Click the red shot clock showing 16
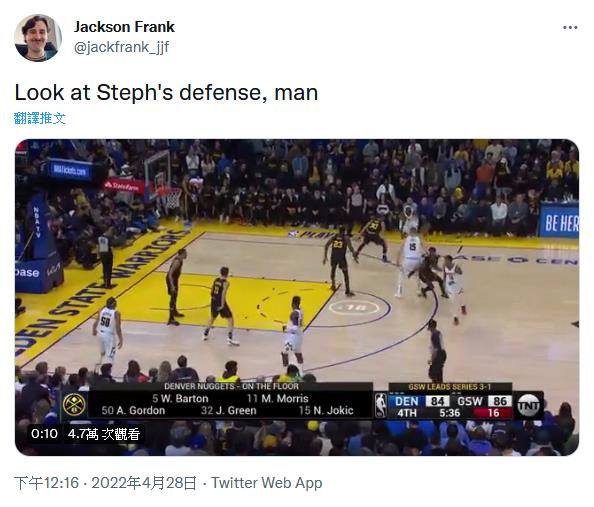Viewport: 594px width, 507px height. coord(493,413)
